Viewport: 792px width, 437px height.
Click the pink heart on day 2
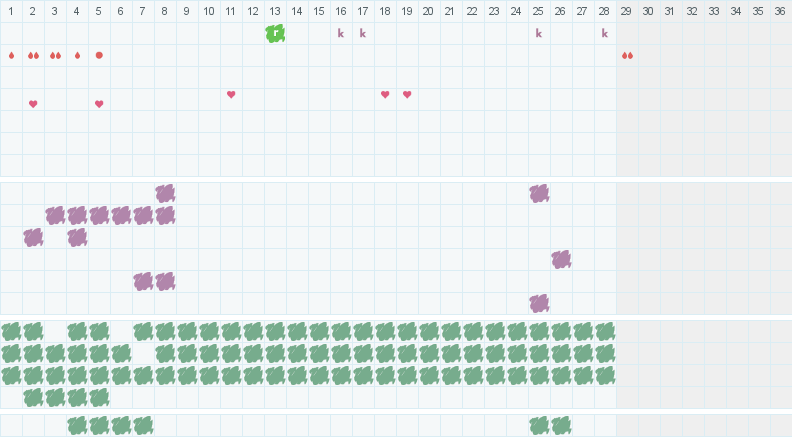click(33, 104)
